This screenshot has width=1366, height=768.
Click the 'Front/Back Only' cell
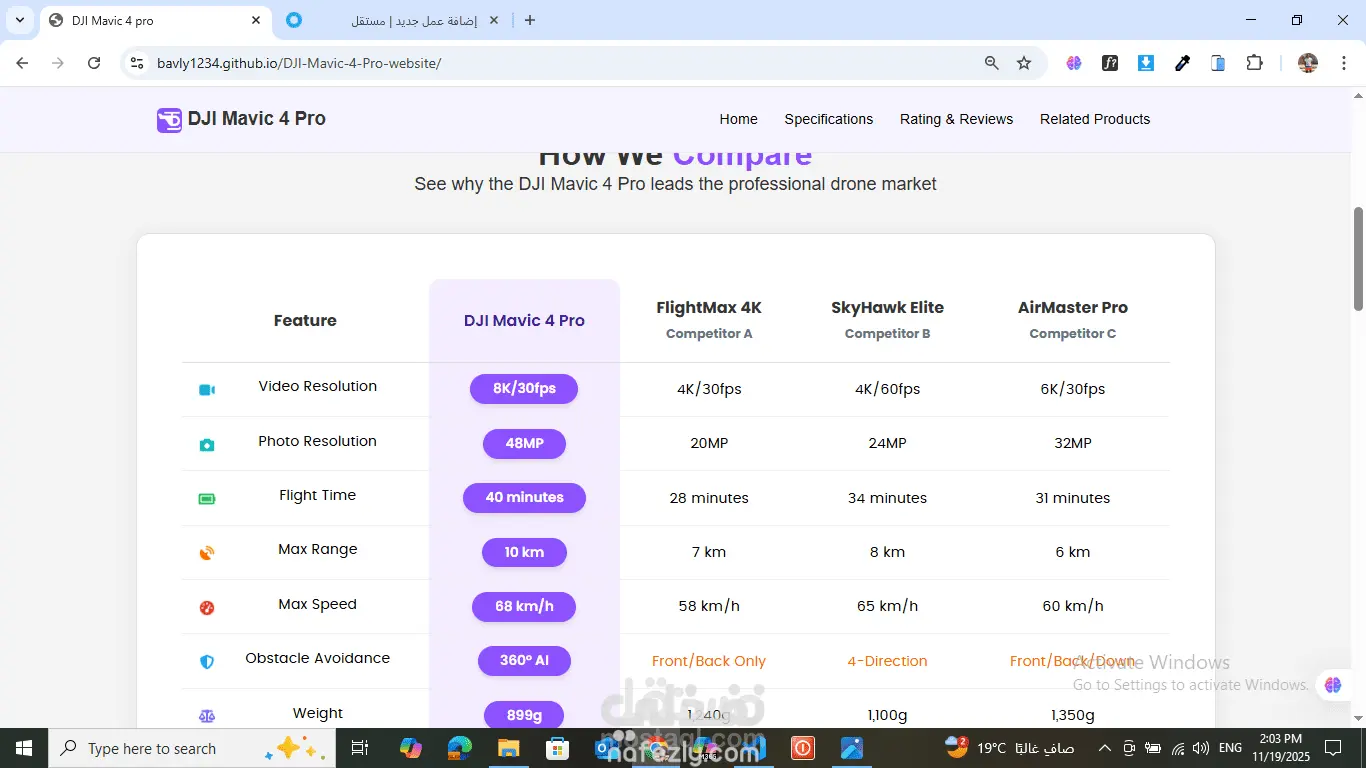709,661
